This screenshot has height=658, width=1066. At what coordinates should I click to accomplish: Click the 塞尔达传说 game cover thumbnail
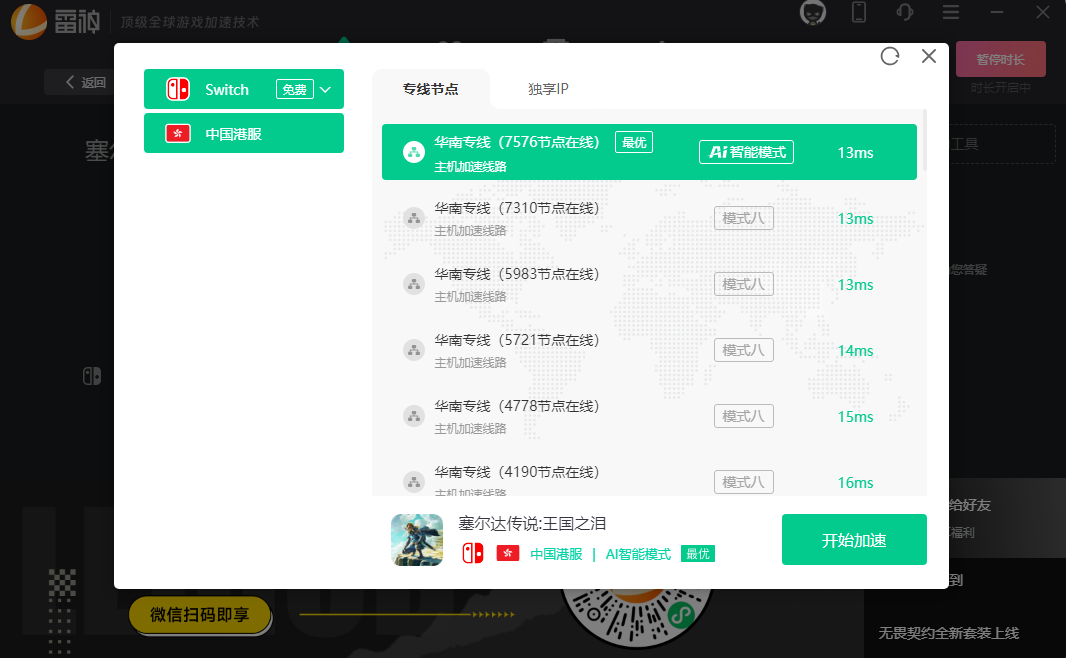[x=417, y=540]
